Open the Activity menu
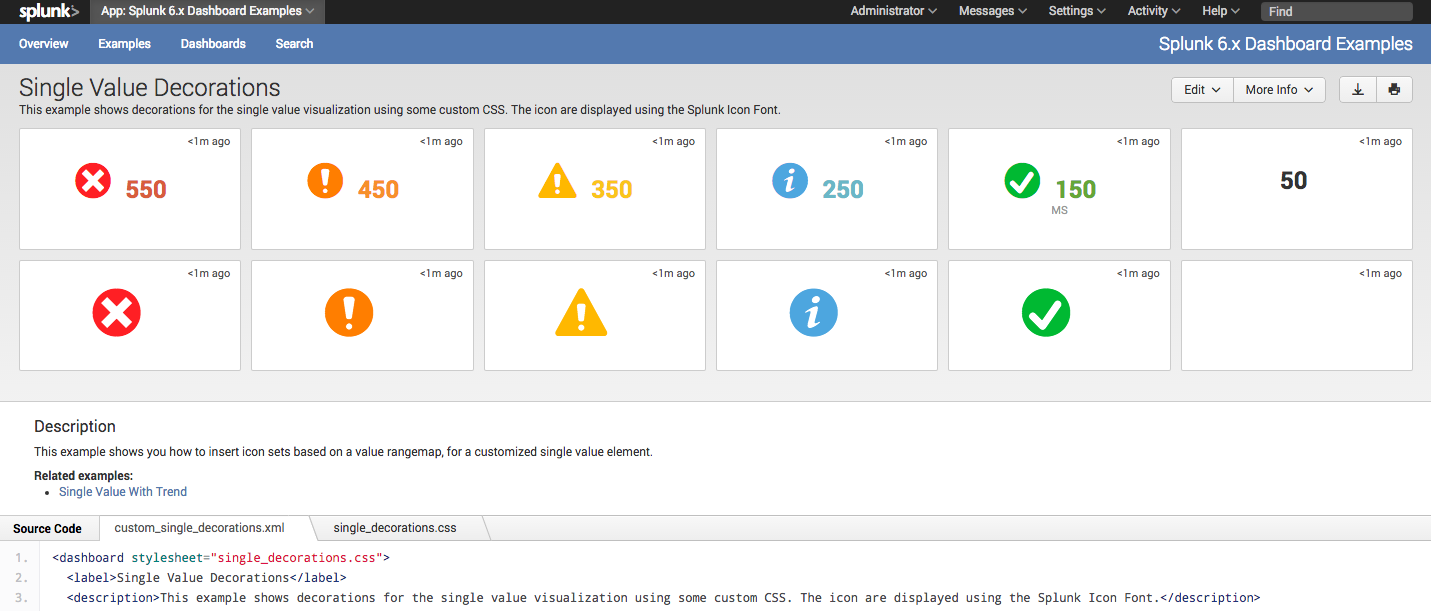This screenshot has width=1431, height=611. point(1154,11)
